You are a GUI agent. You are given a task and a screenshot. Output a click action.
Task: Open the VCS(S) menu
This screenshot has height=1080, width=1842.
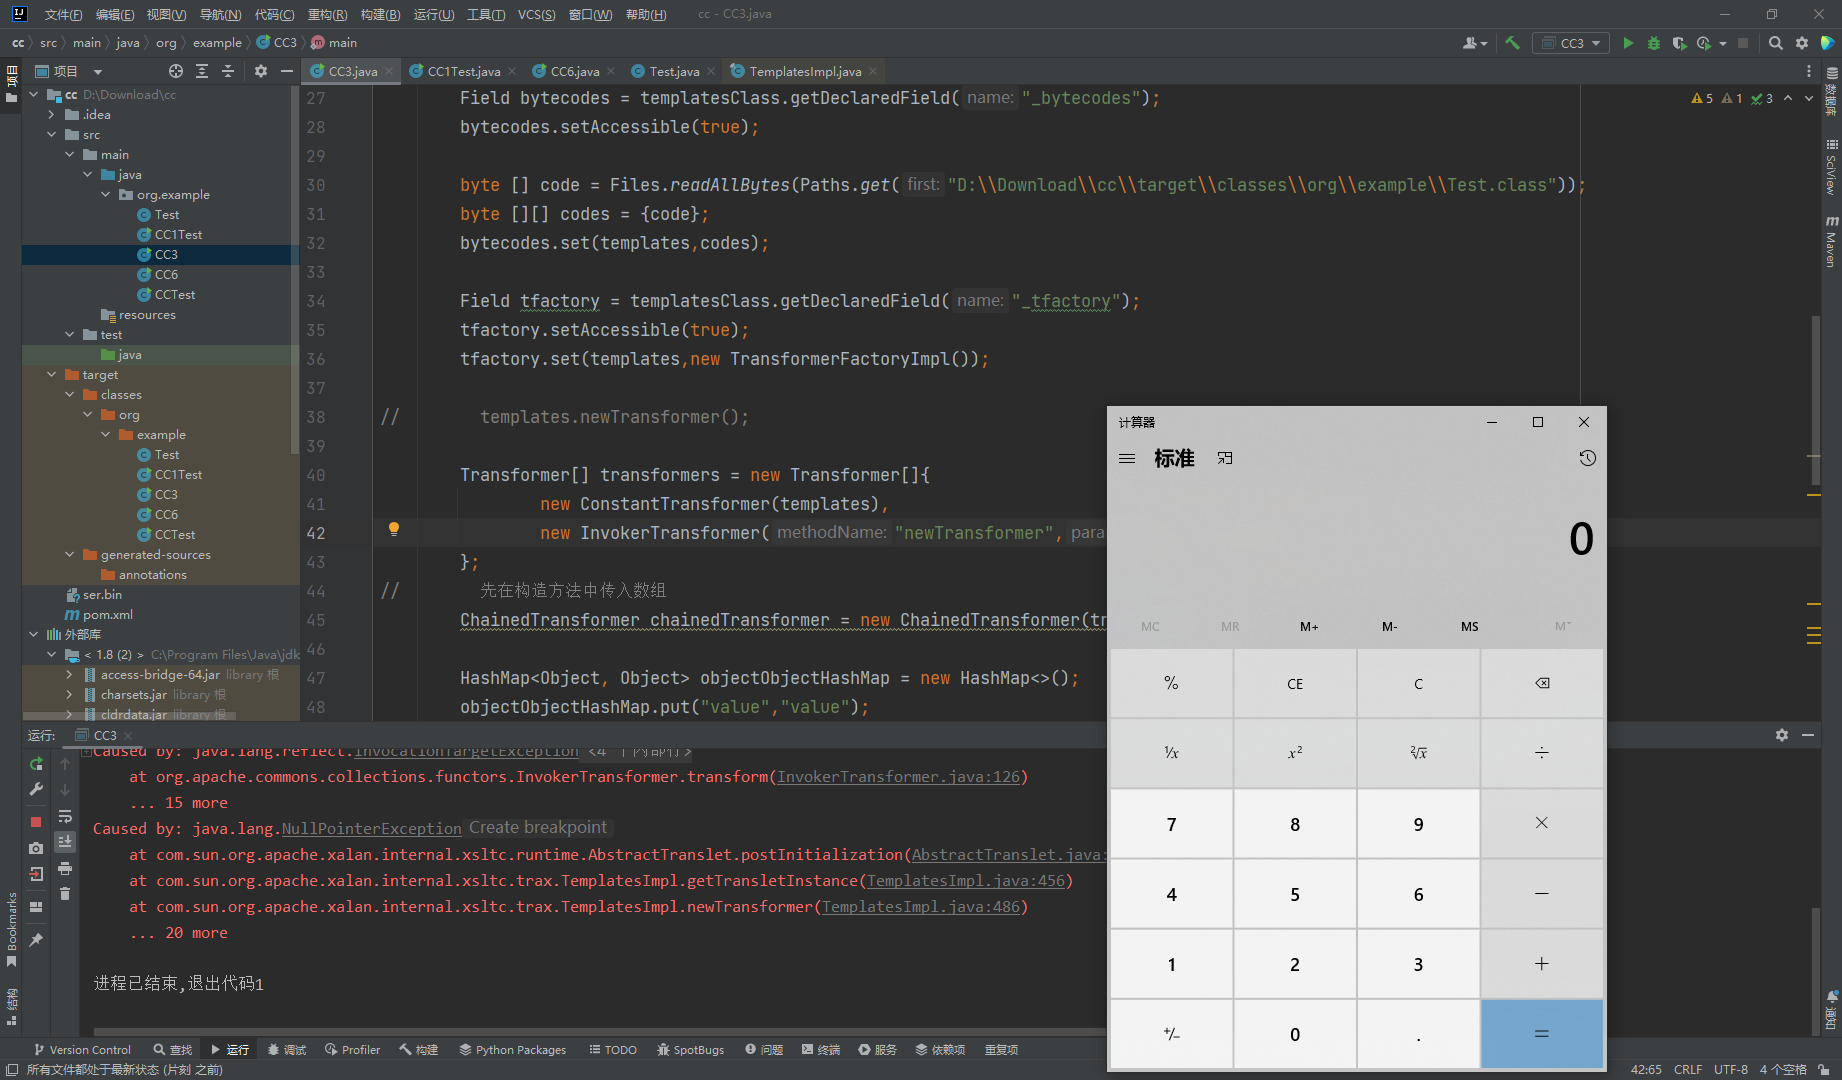536,14
